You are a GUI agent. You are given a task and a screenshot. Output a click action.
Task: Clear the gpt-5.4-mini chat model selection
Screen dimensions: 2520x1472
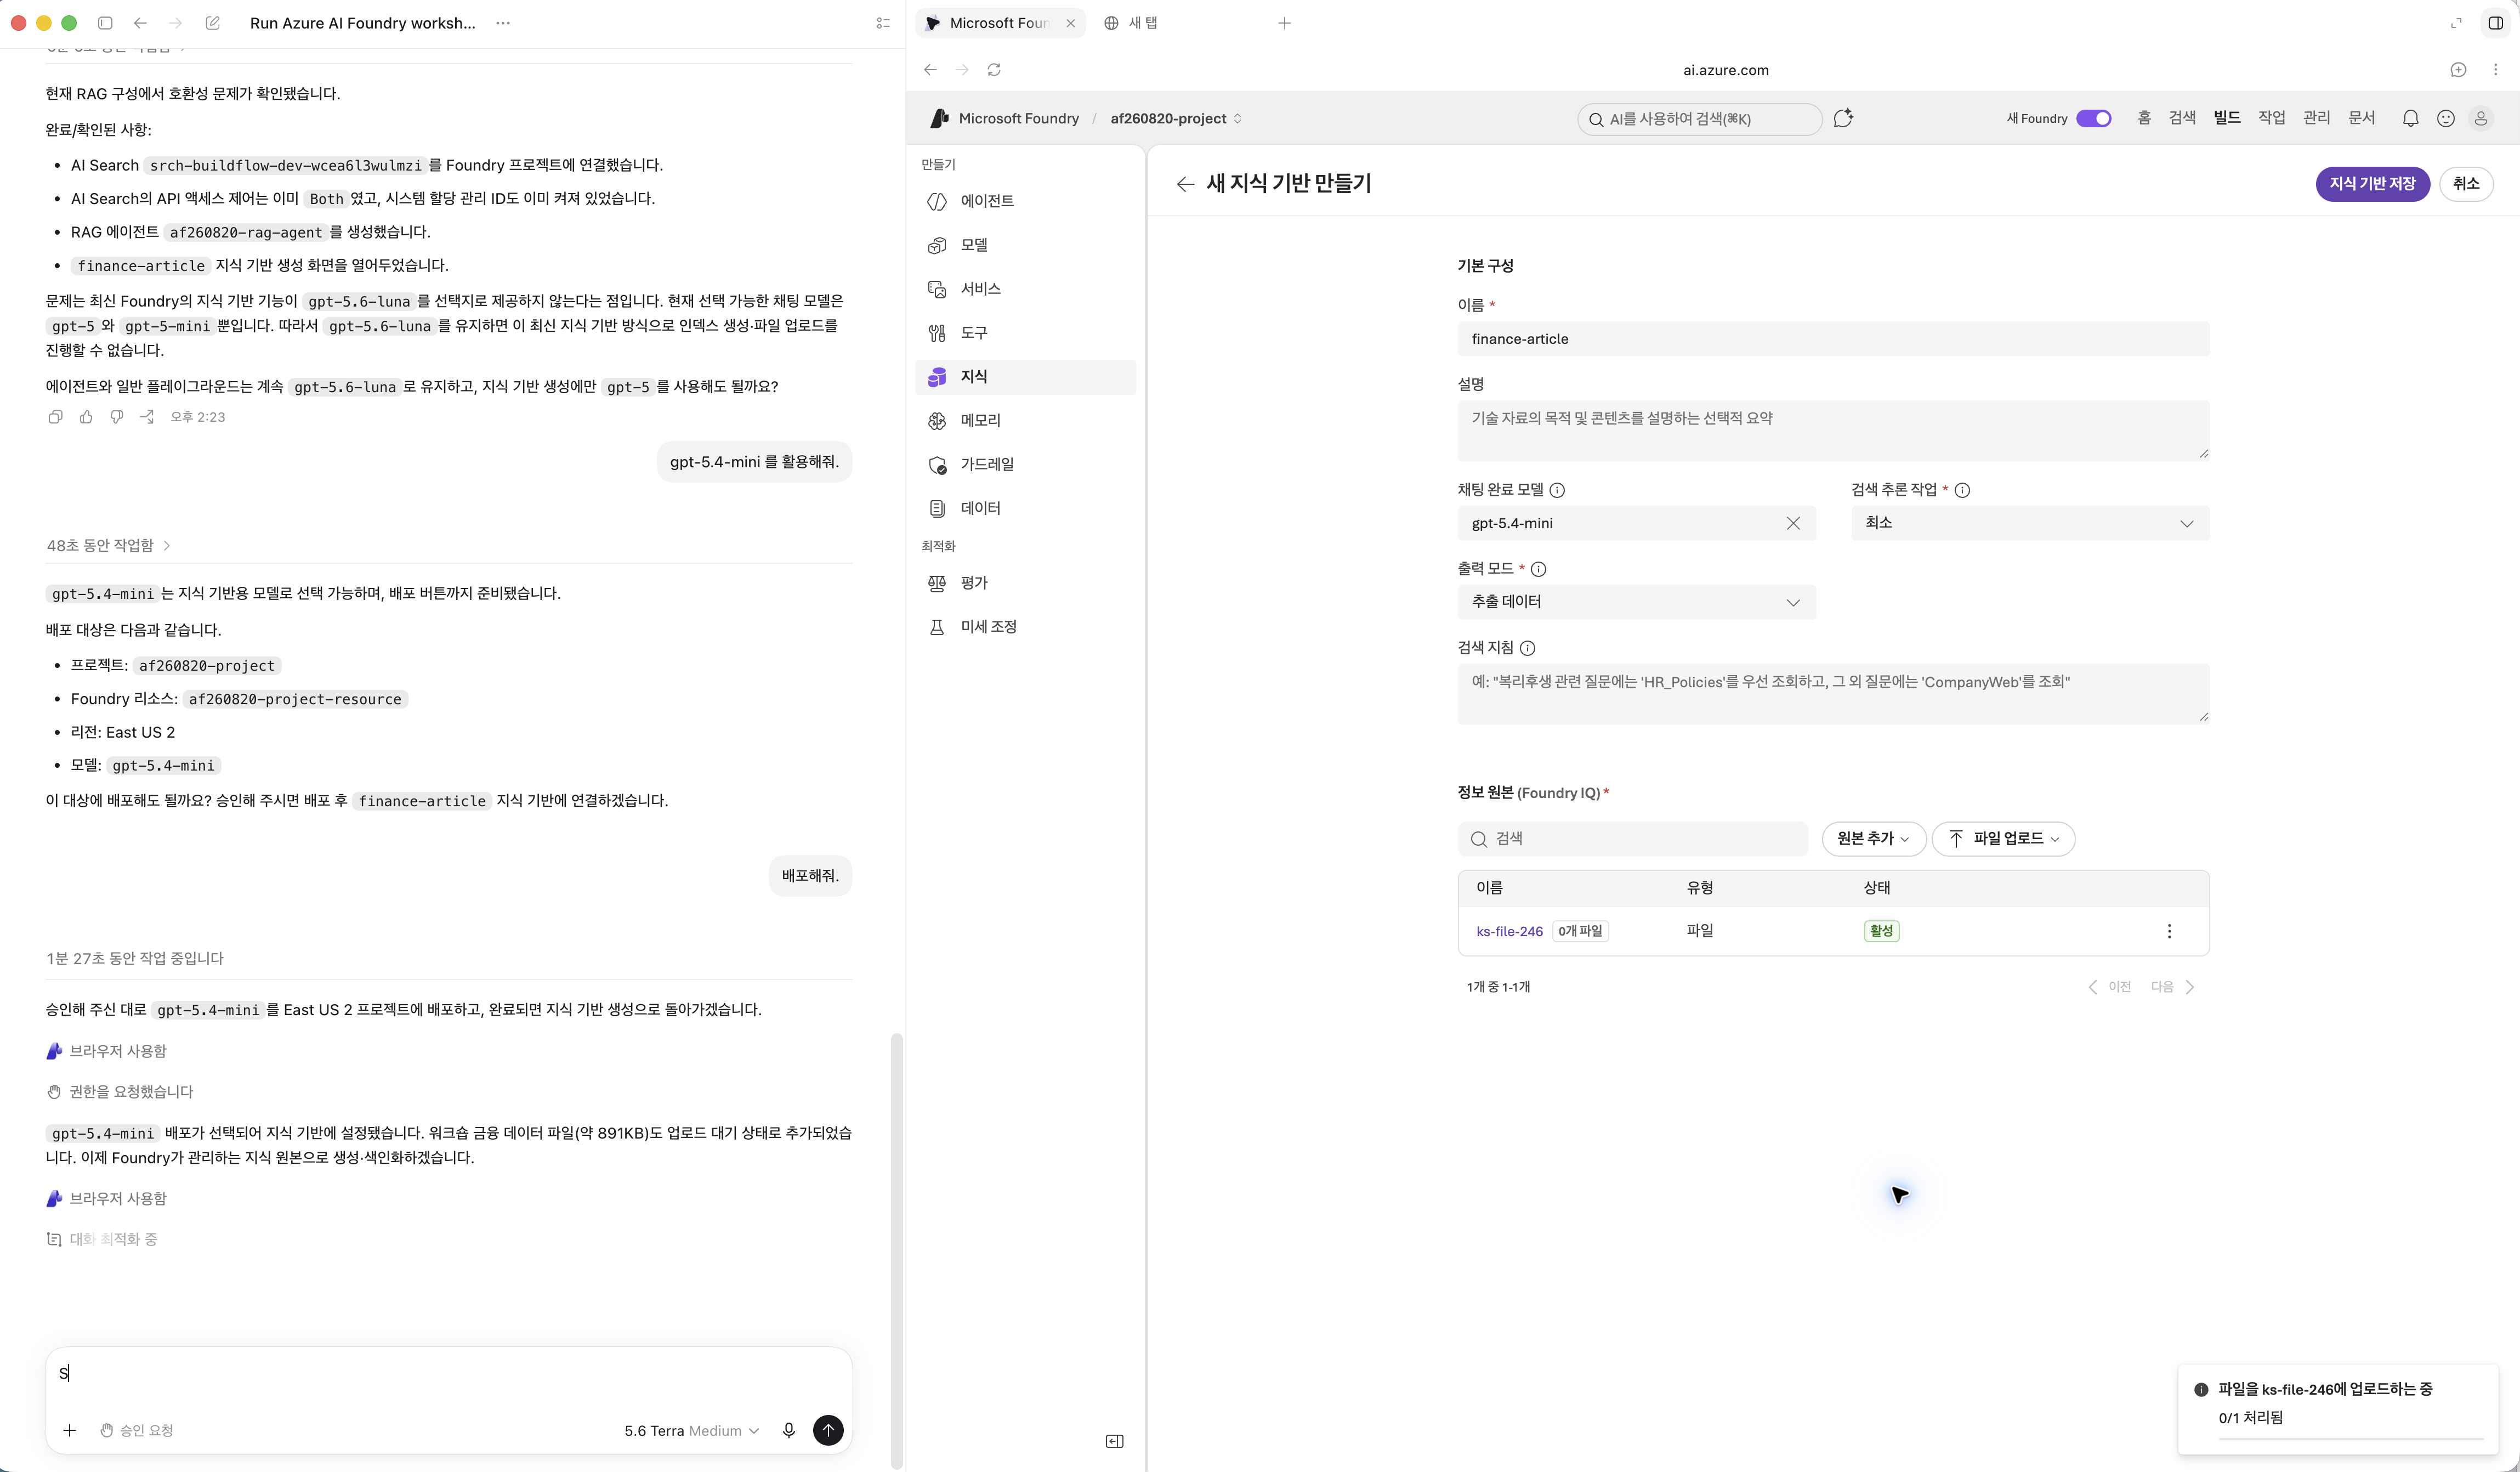(1793, 523)
